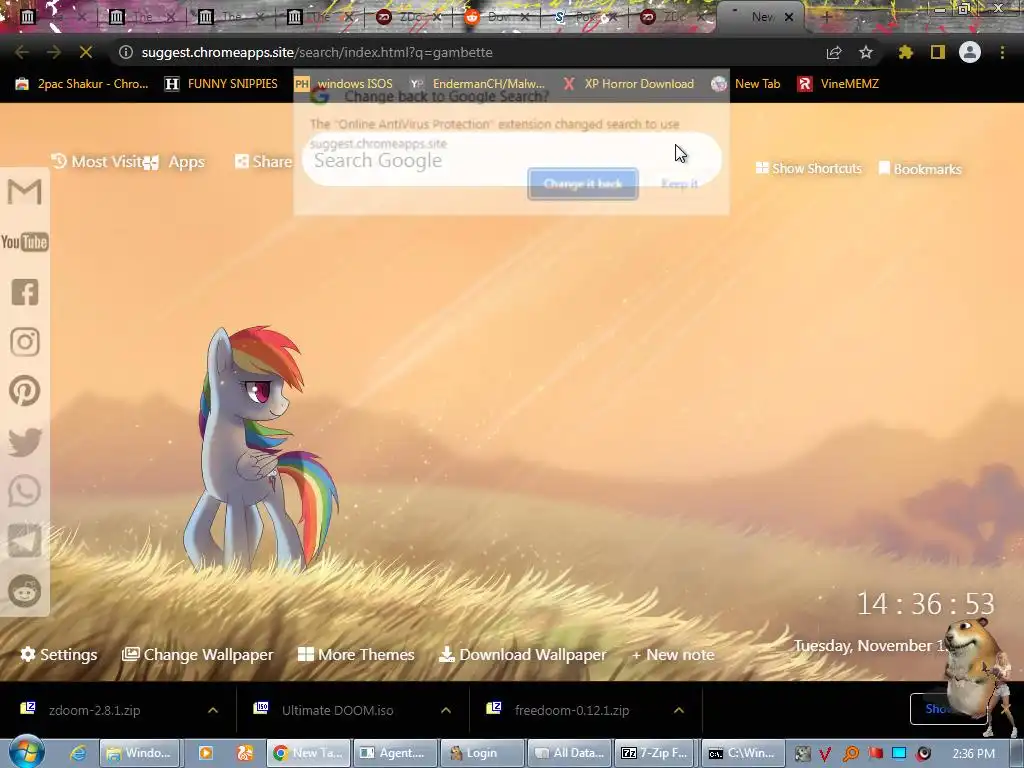
Task: Switch to the Agent taskbar window
Action: point(395,753)
